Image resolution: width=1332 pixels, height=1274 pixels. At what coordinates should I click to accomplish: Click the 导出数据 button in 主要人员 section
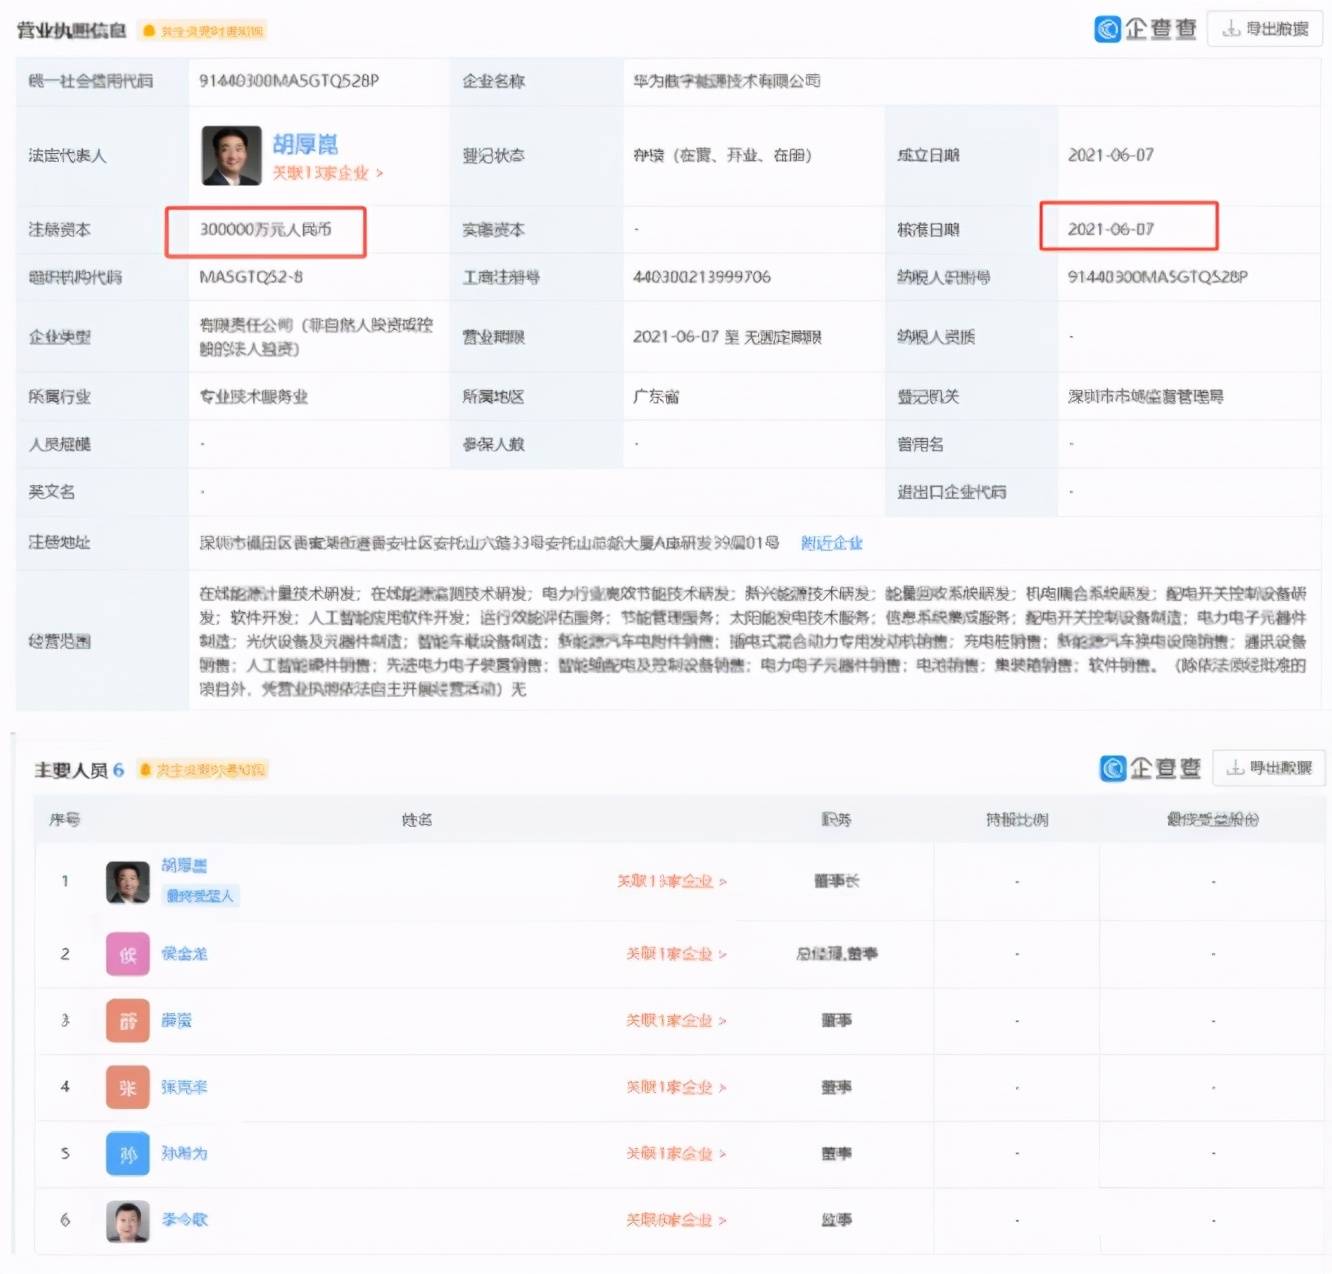(1269, 768)
